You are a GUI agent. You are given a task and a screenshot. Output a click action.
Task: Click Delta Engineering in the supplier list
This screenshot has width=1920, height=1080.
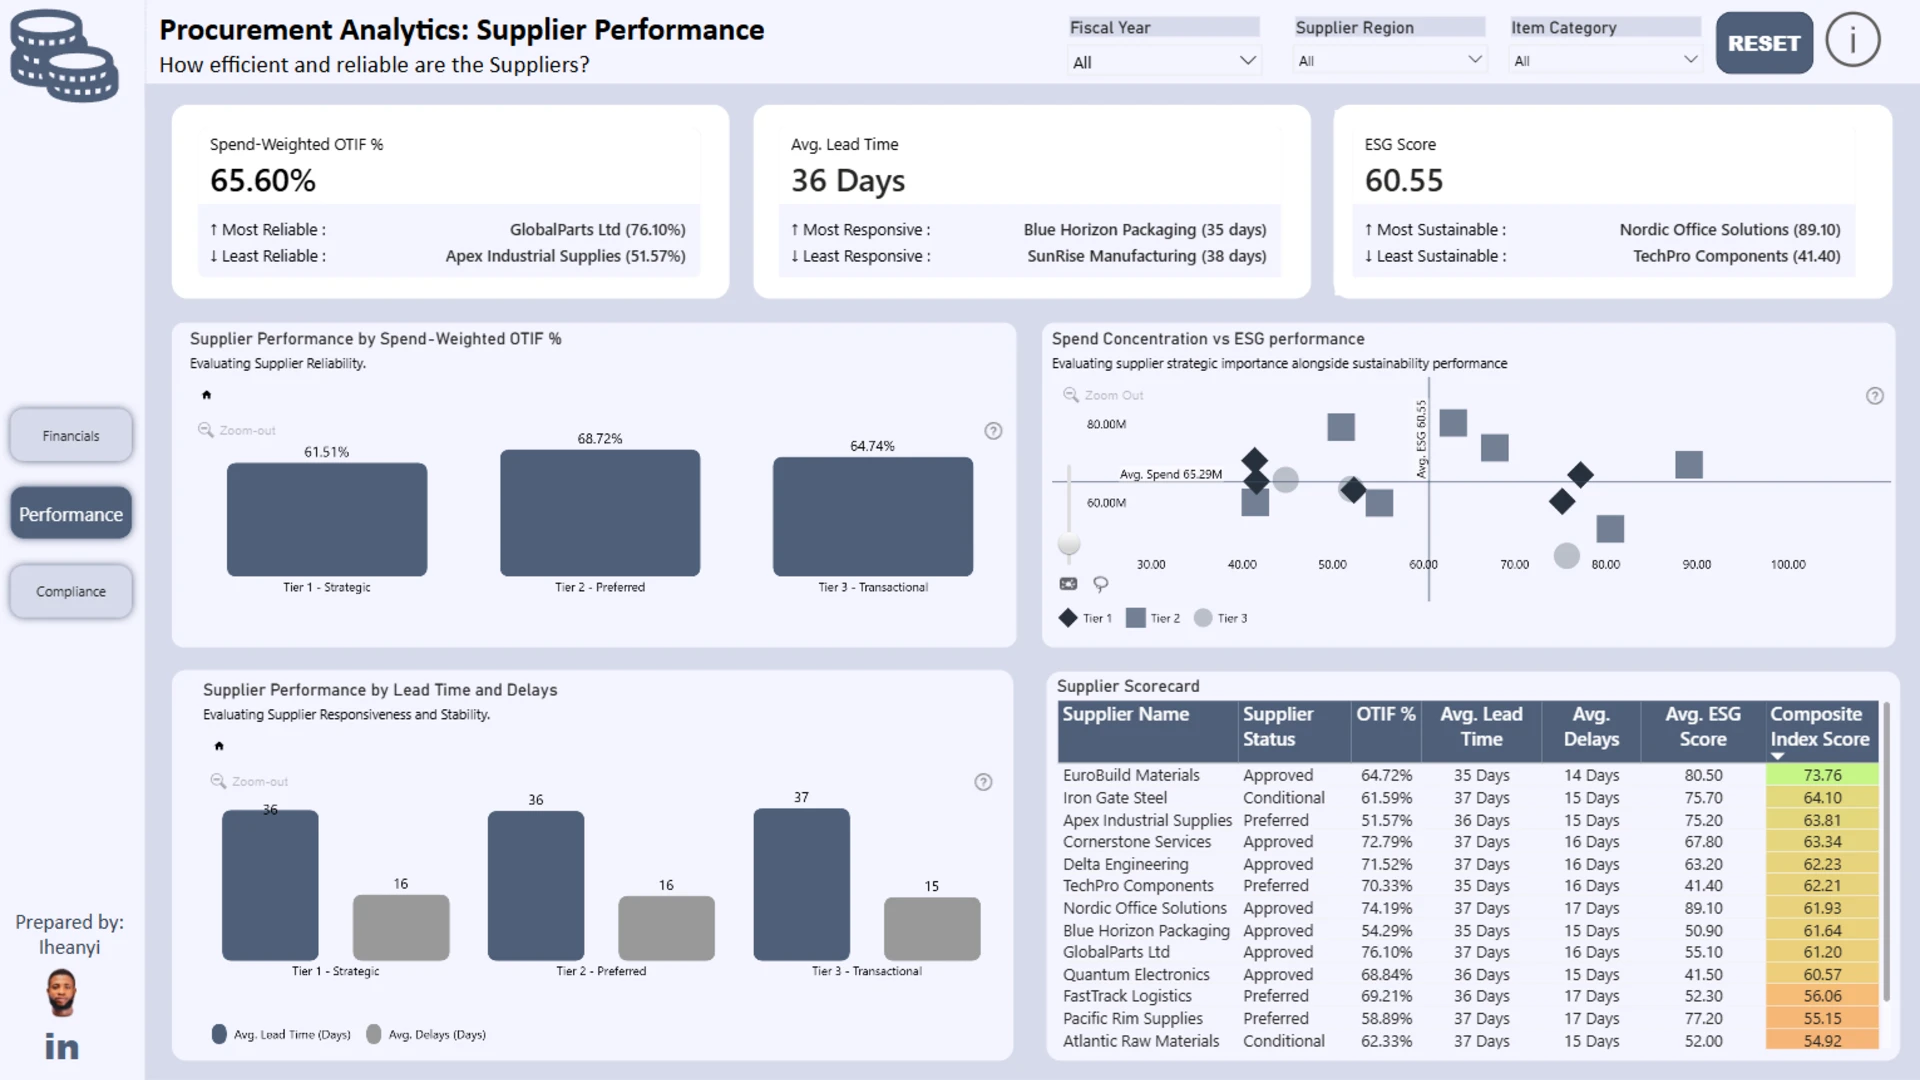click(x=1126, y=864)
